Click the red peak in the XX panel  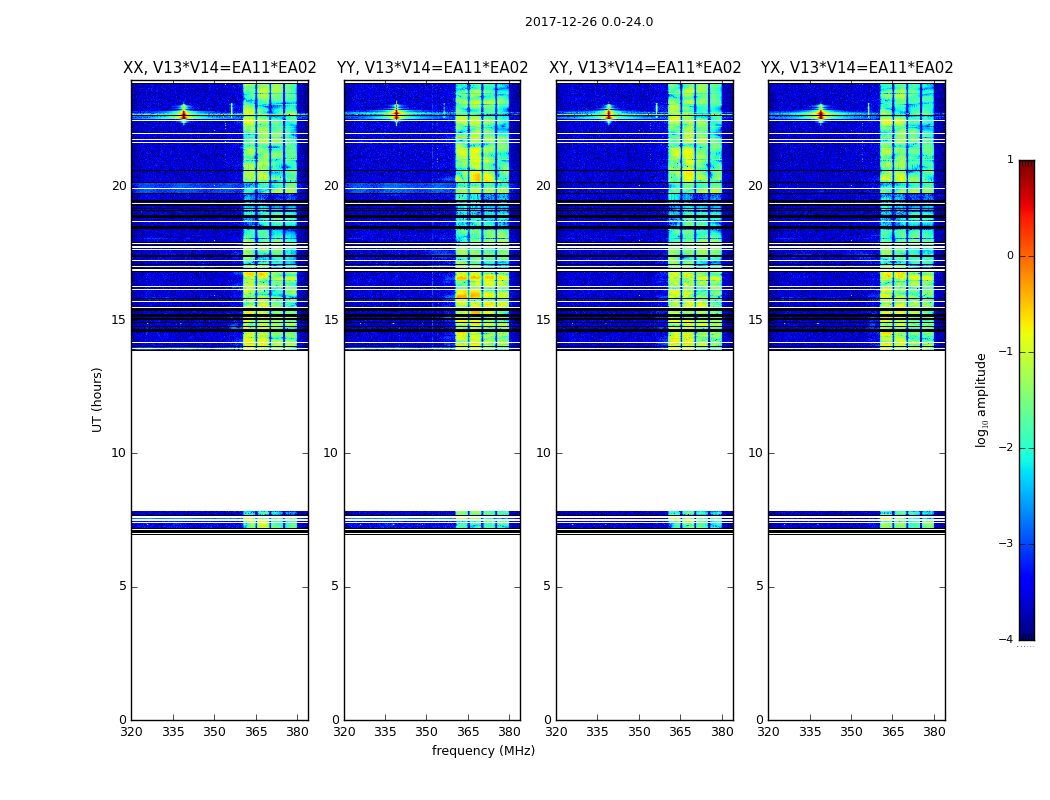coord(184,114)
